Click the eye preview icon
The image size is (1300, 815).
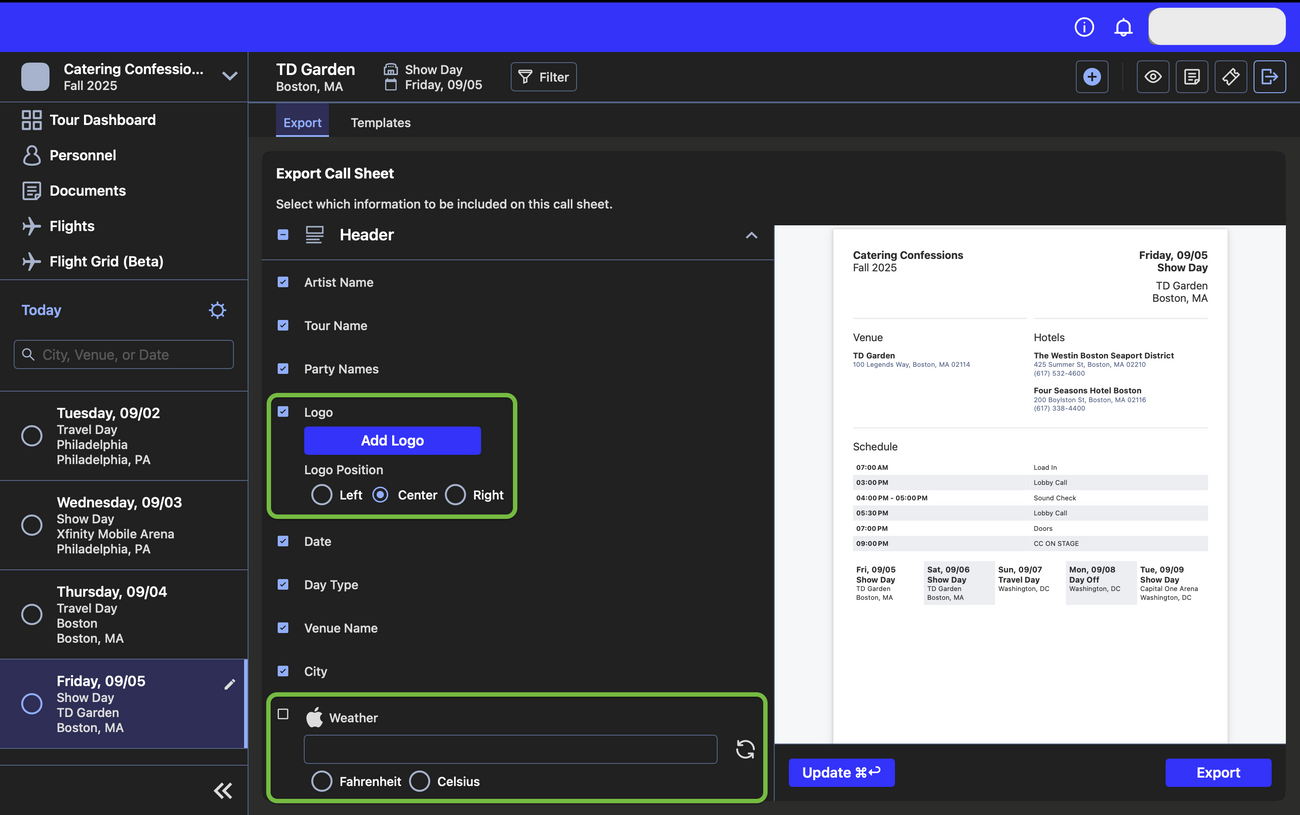point(1153,77)
